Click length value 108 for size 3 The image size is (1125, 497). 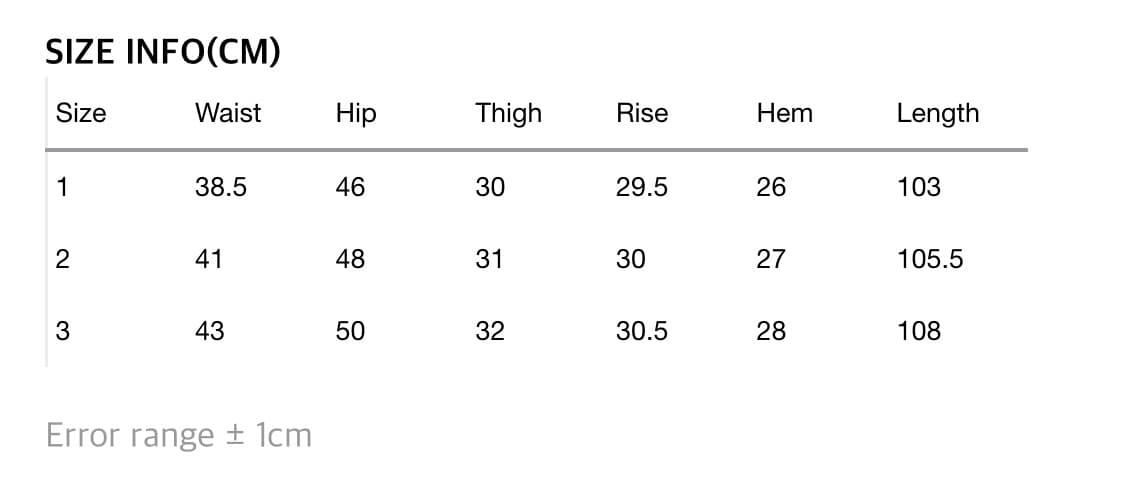919,331
